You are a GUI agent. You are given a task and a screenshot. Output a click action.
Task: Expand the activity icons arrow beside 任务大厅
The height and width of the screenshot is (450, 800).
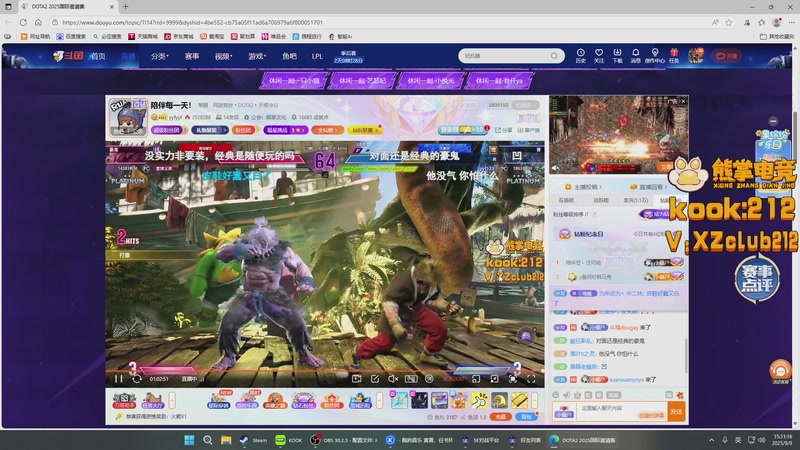click(172, 401)
